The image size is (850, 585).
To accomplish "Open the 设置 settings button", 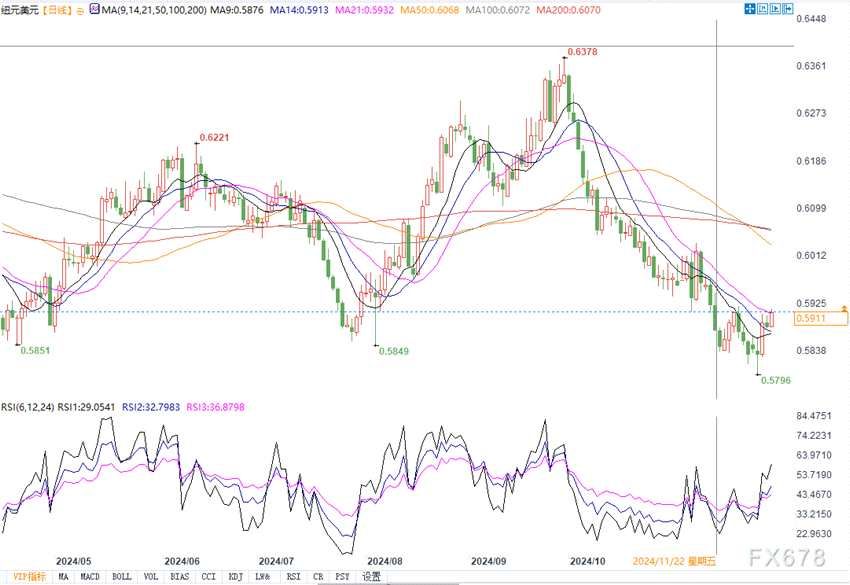I will pos(371,577).
